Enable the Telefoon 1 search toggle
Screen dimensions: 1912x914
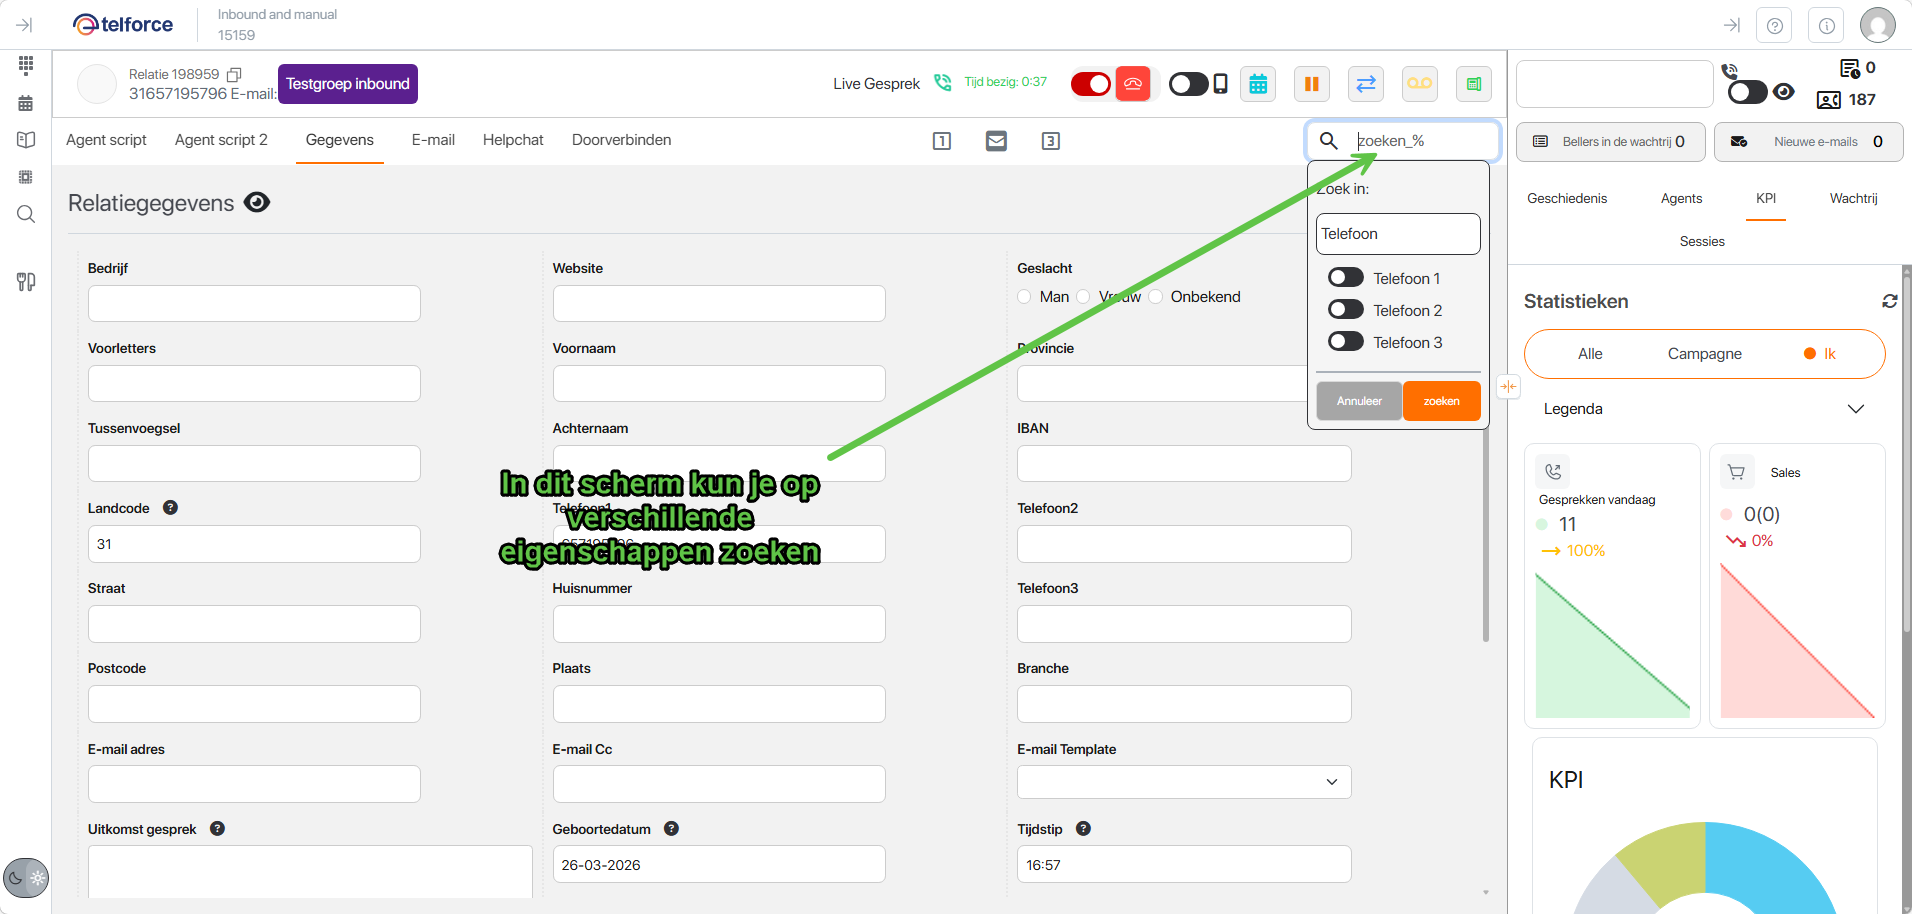click(1345, 278)
